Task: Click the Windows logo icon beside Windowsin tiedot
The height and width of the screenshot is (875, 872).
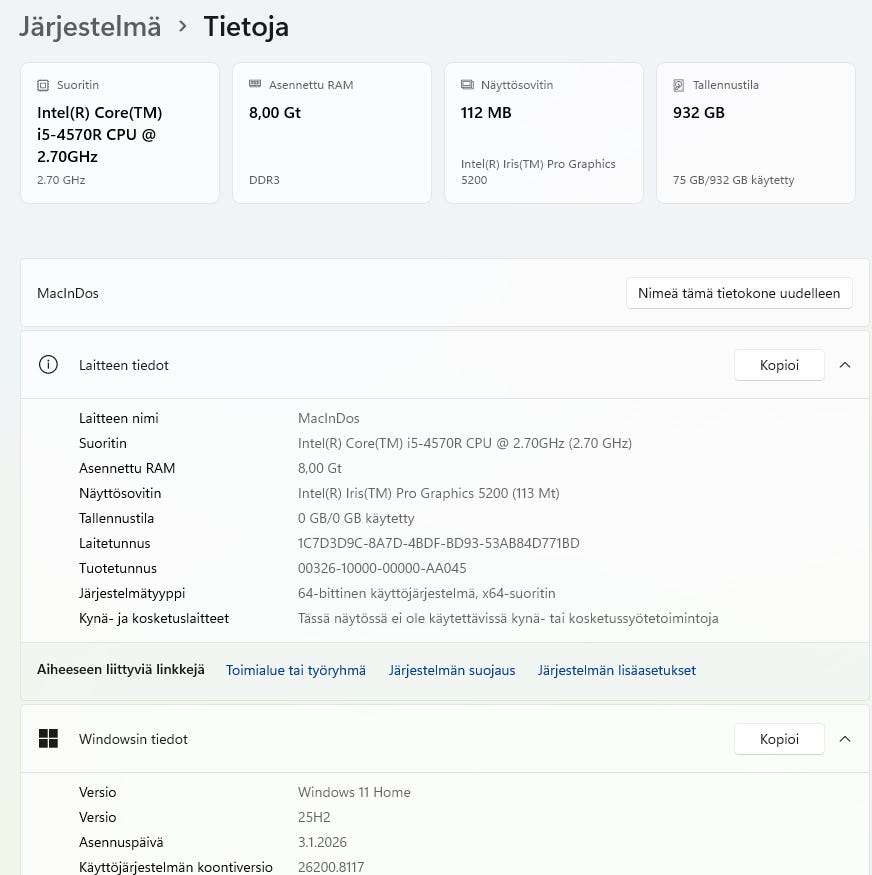Action: [x=48, y=739]
